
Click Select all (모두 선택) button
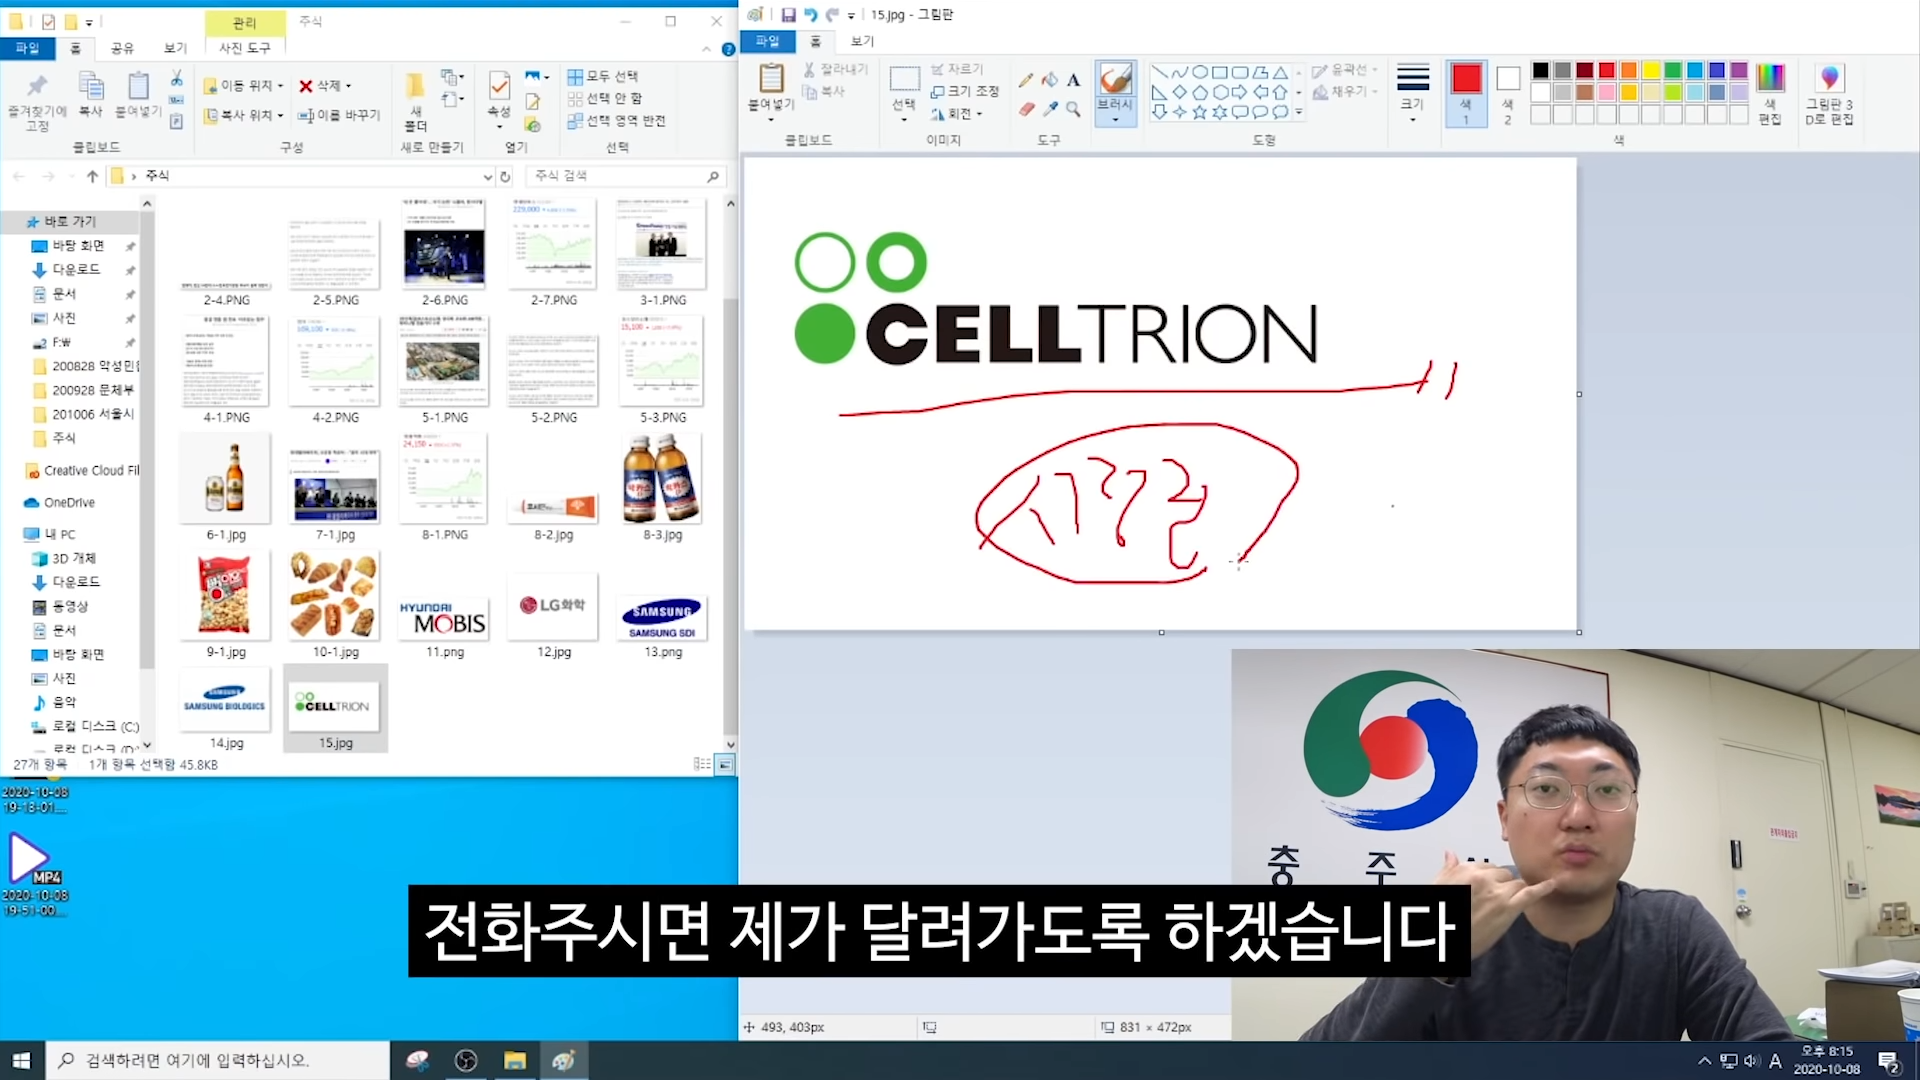pyautogui.click(x=602, y=76)
